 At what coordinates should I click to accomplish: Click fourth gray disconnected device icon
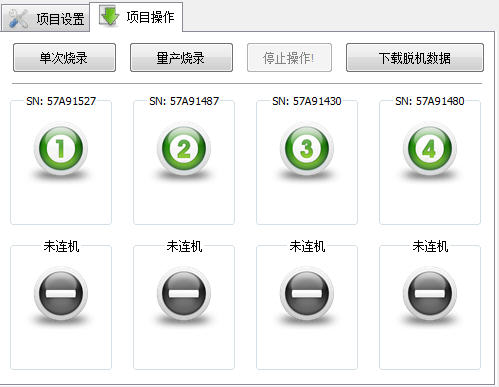(430, 293)
